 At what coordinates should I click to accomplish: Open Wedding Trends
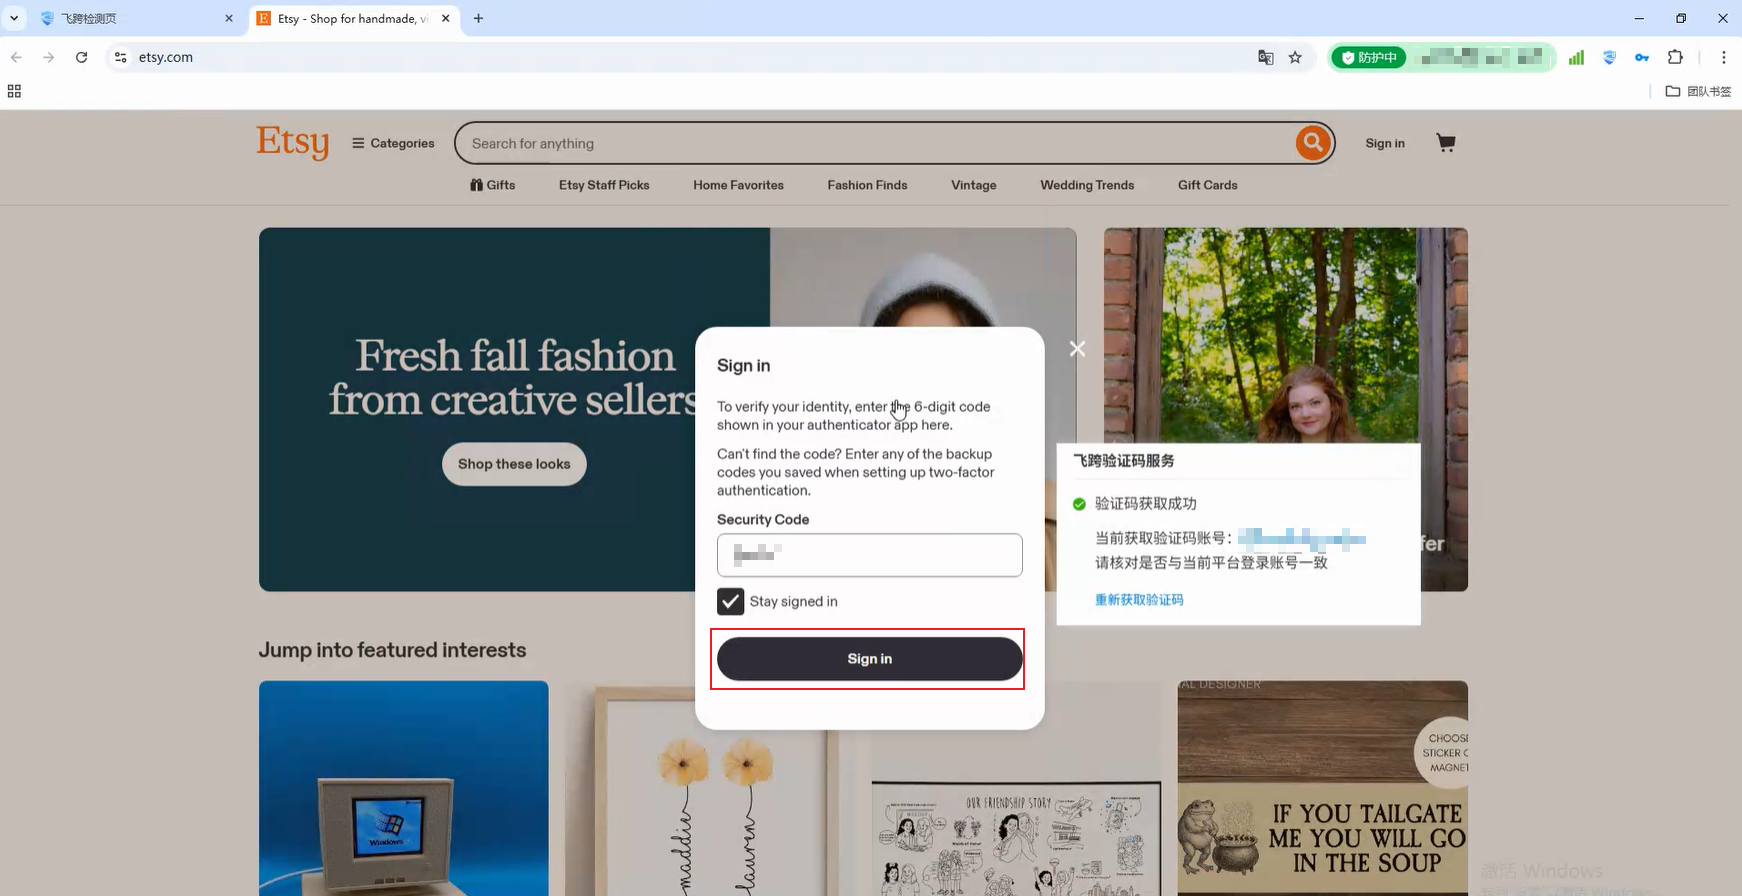[1087, 185]
